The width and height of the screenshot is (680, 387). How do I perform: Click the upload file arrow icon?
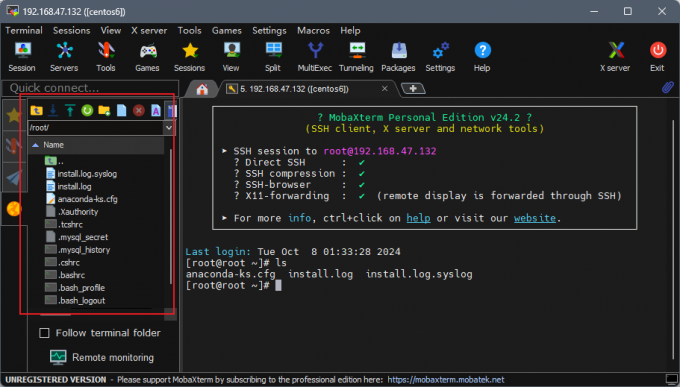click(x=70, y=111)
